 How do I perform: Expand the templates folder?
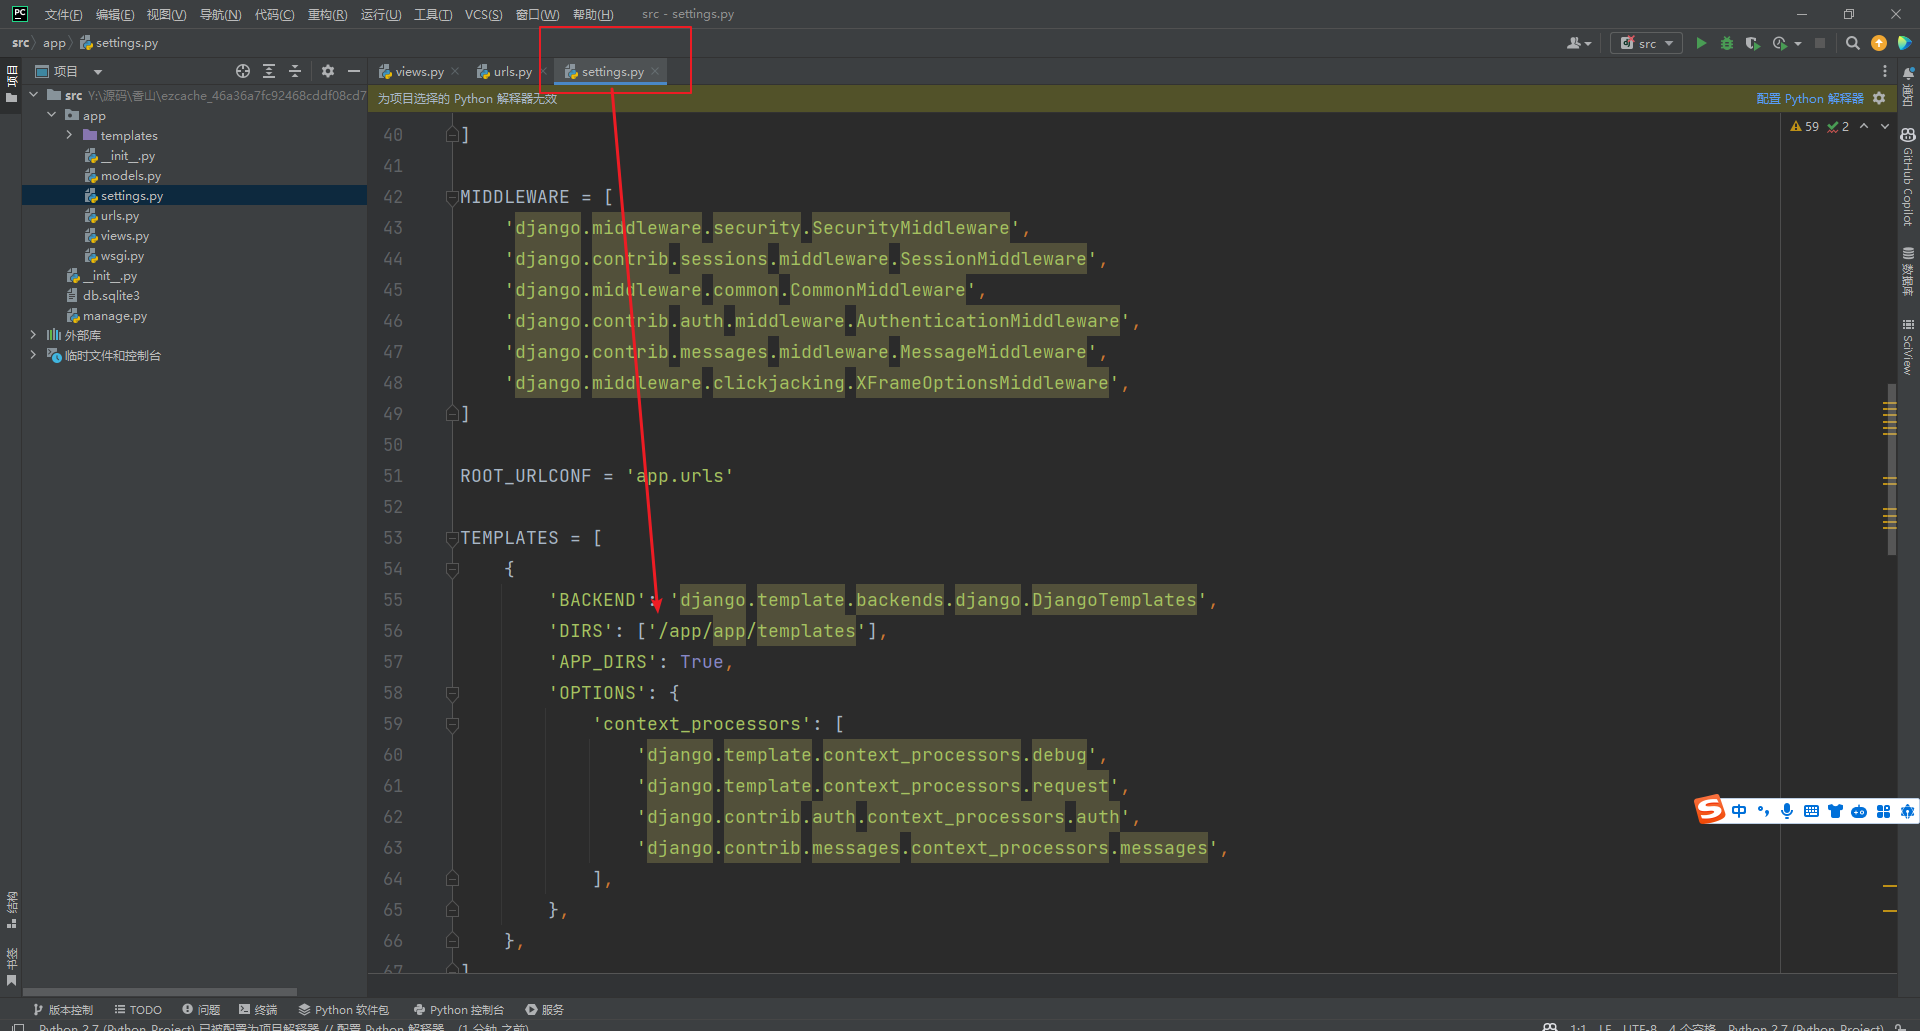[x=69, y=135]
